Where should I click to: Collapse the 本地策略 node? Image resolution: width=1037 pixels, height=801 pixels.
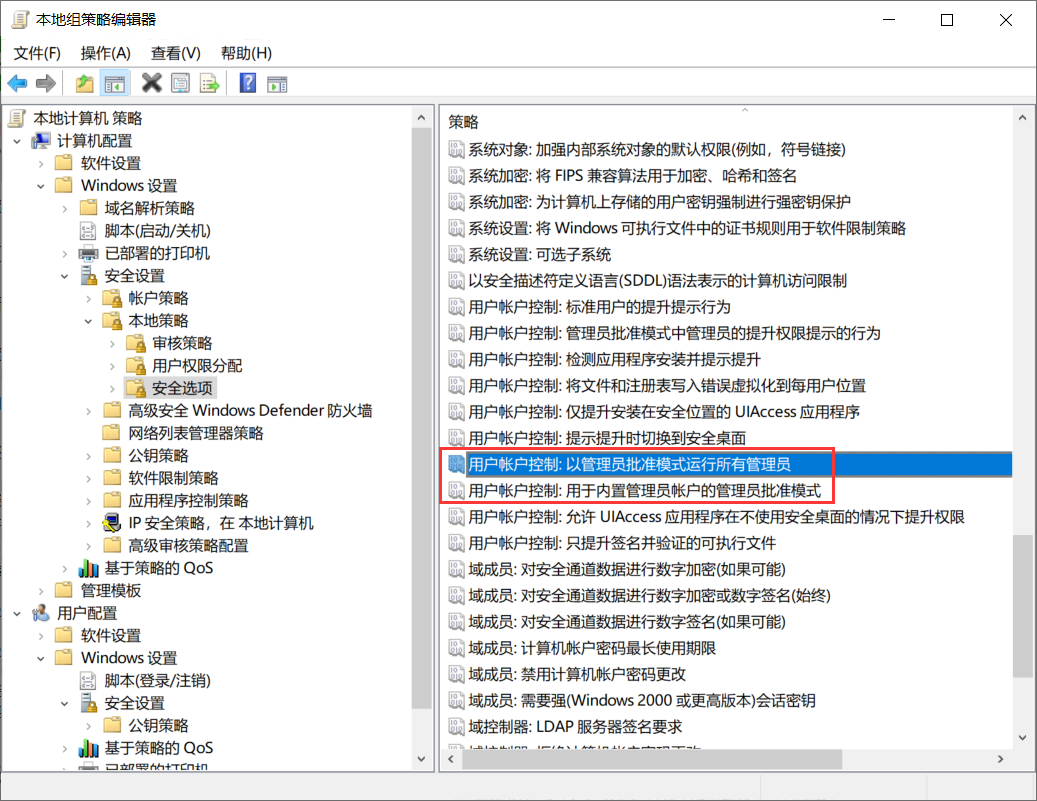[89, 321]
